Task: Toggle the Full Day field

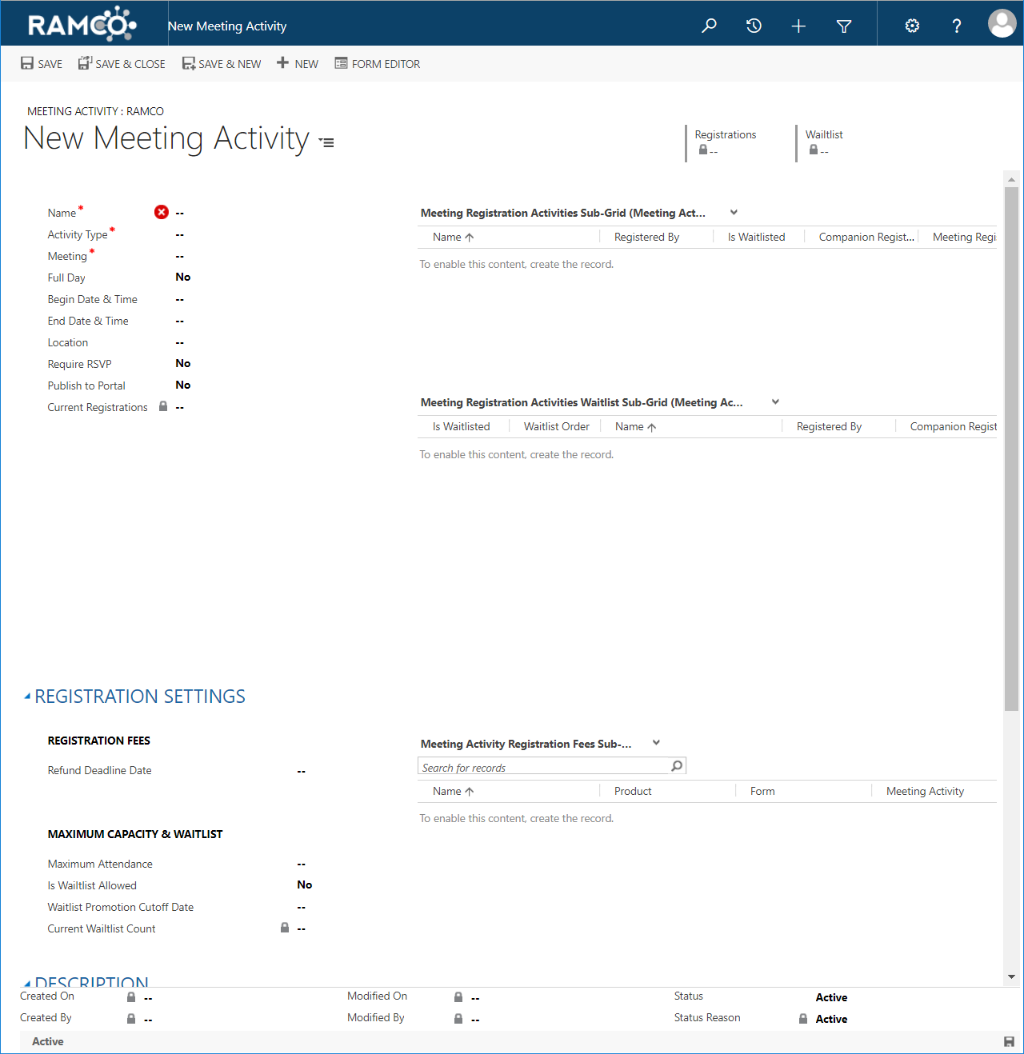Action: (183, 277)
